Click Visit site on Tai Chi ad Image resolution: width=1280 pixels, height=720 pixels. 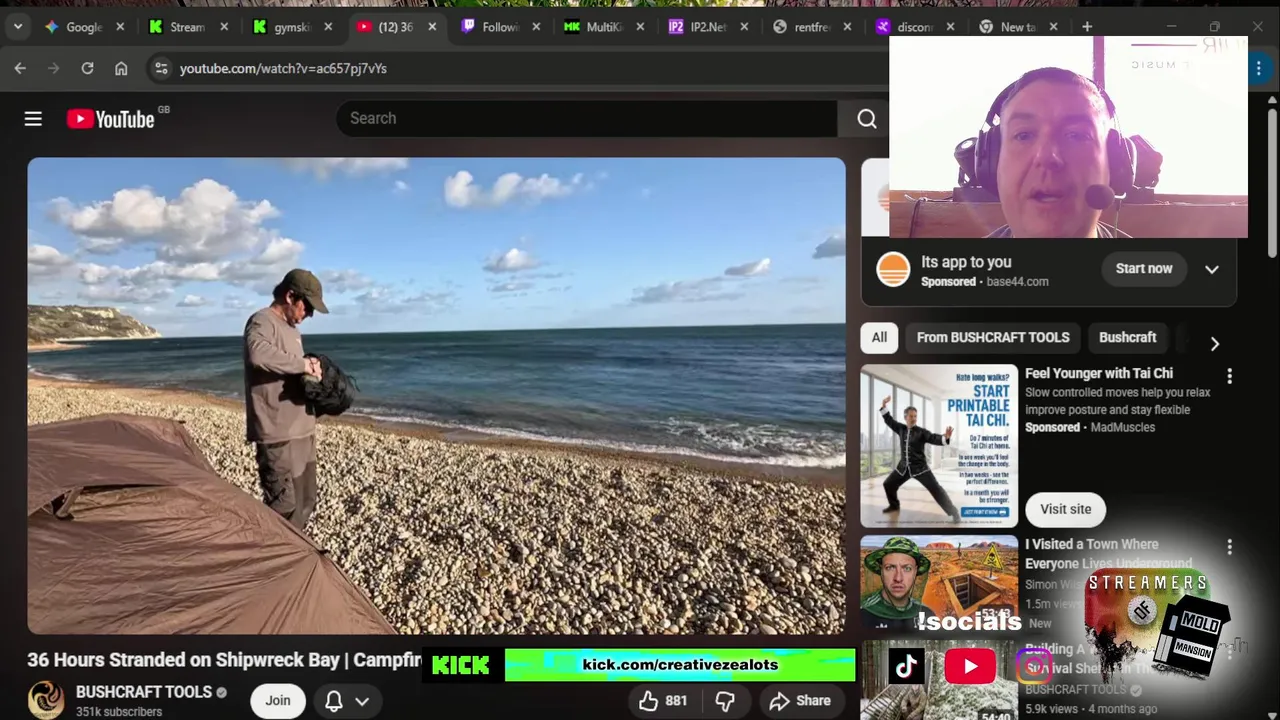[x=1066, y=509]
